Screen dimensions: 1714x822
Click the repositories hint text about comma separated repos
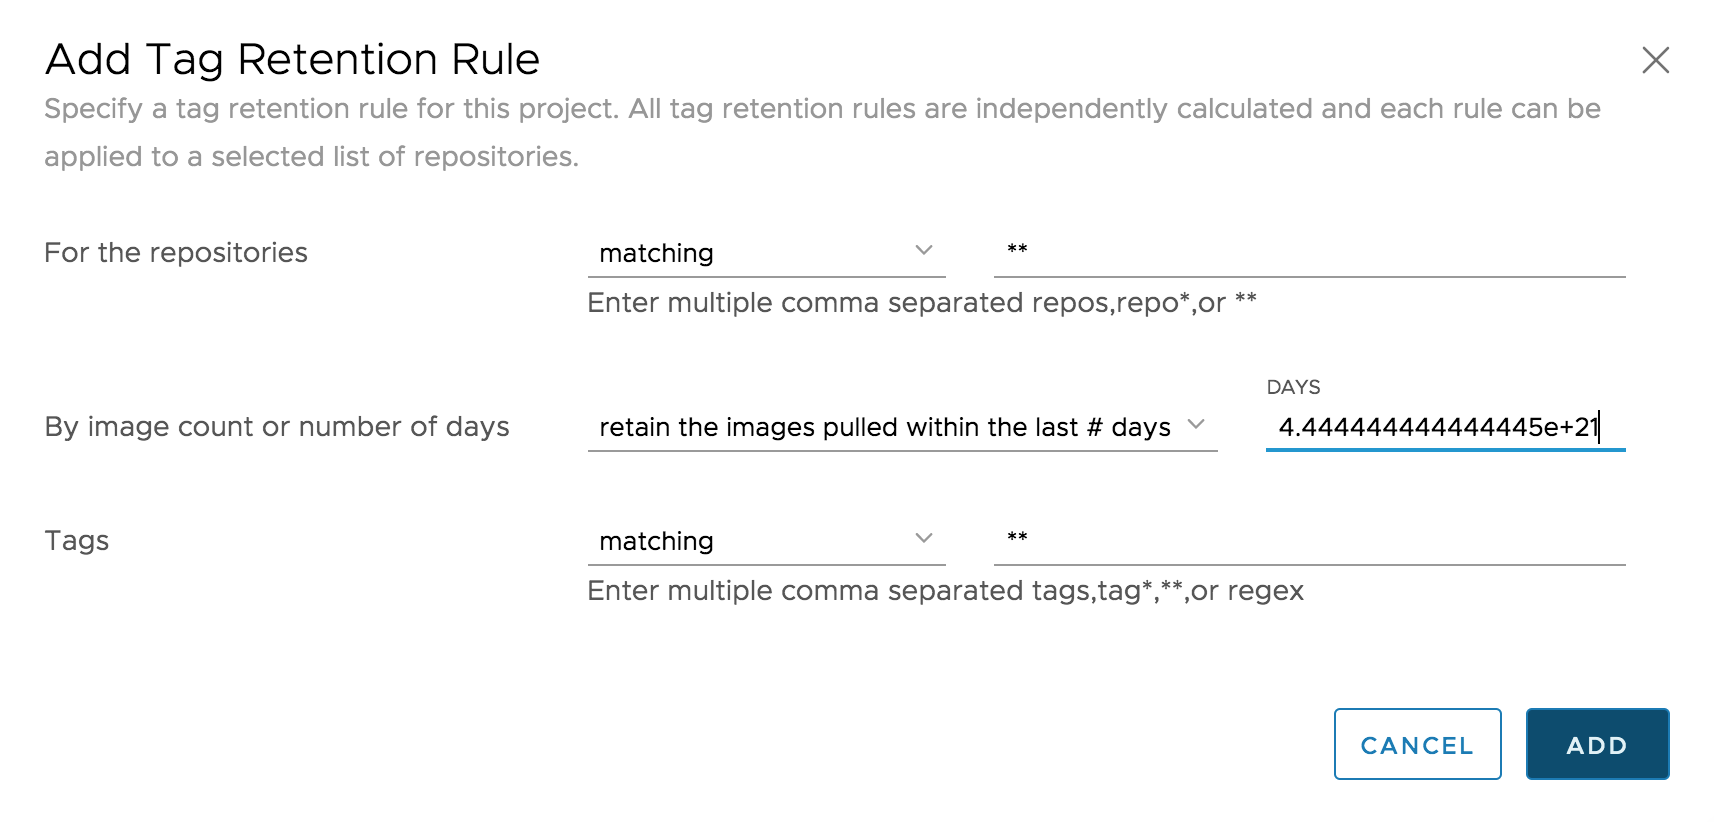(922, 302)
